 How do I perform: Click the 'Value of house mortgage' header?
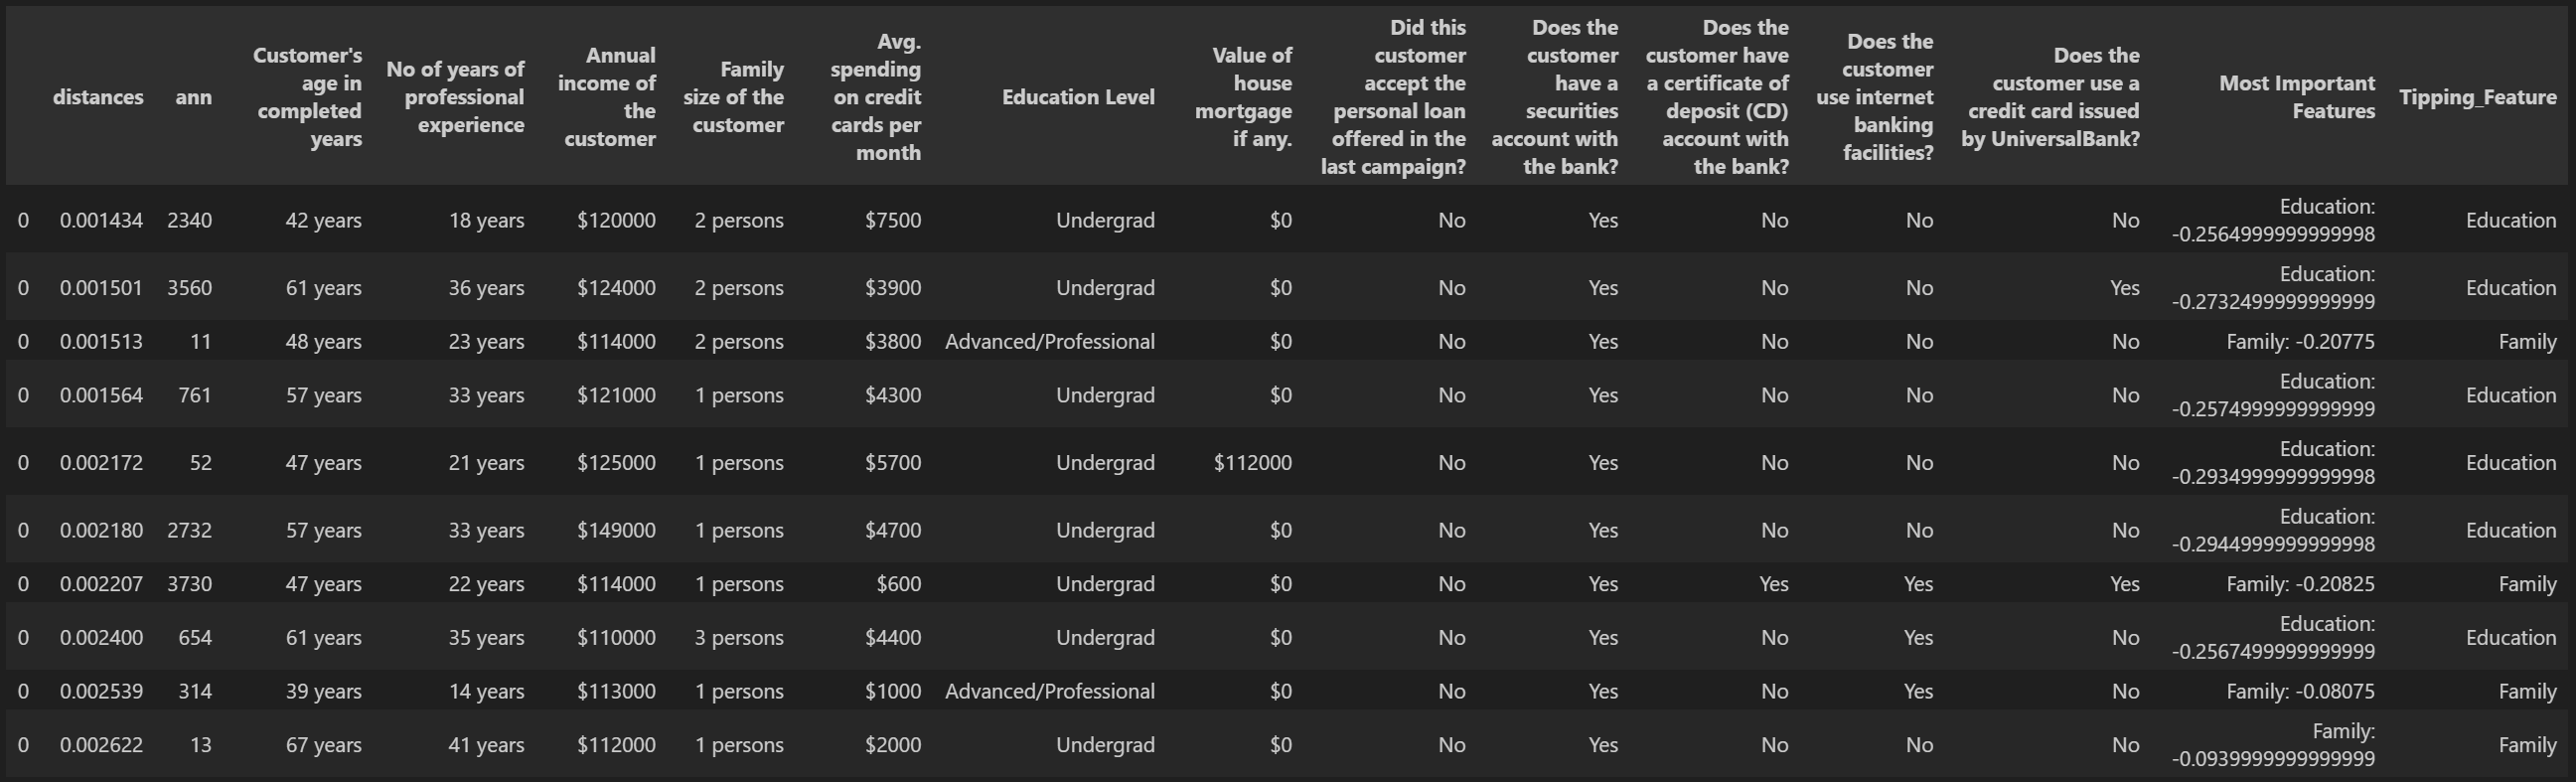(x=1244, y=97)
